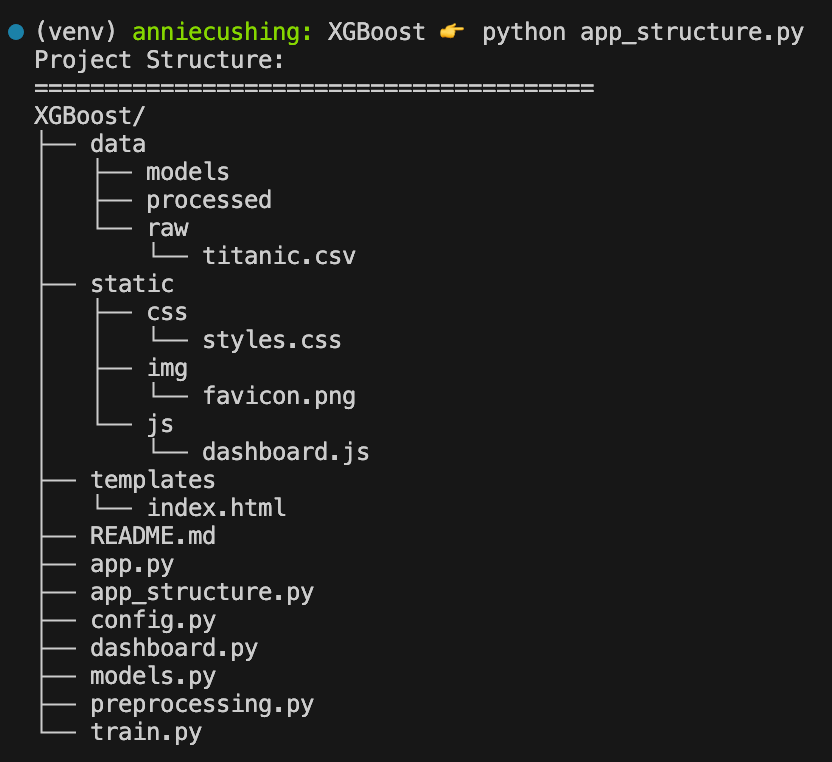The height and width of the screenshot is (762, 832).
Task: Click the 'app.py' file name
Action: click(x=132, y=565)
